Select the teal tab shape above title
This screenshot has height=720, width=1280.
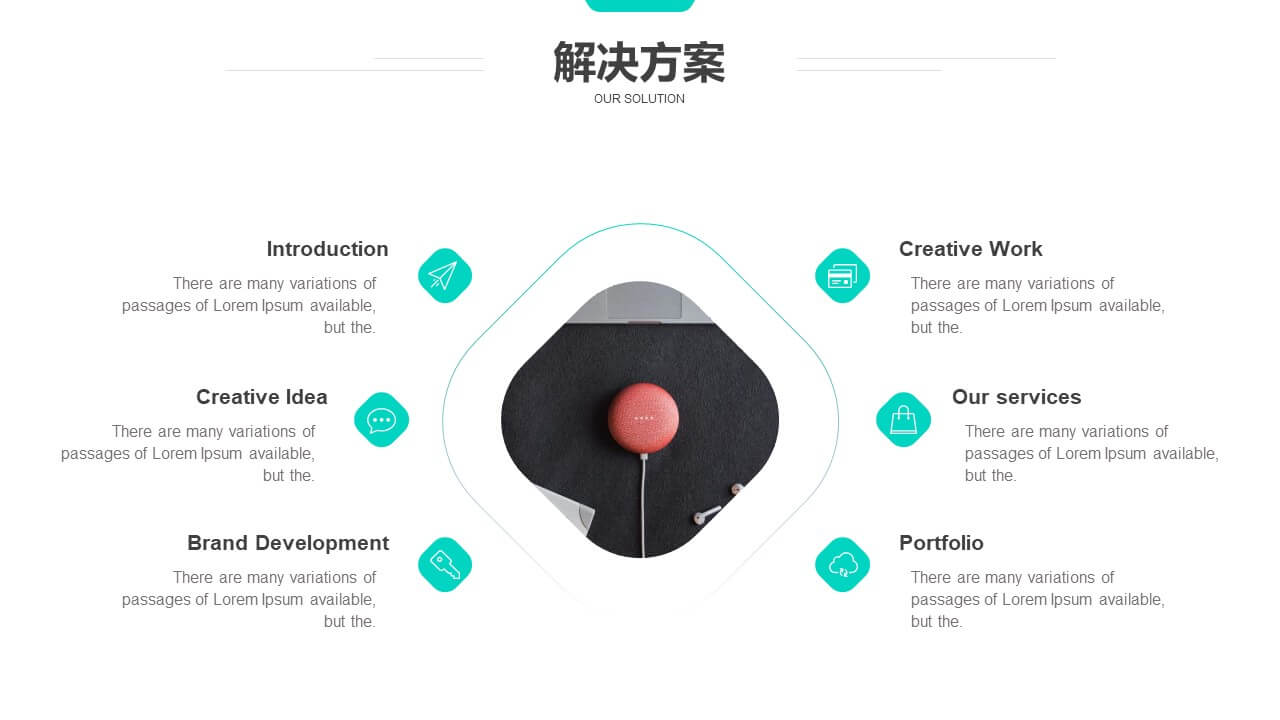(x=640, y=5)
